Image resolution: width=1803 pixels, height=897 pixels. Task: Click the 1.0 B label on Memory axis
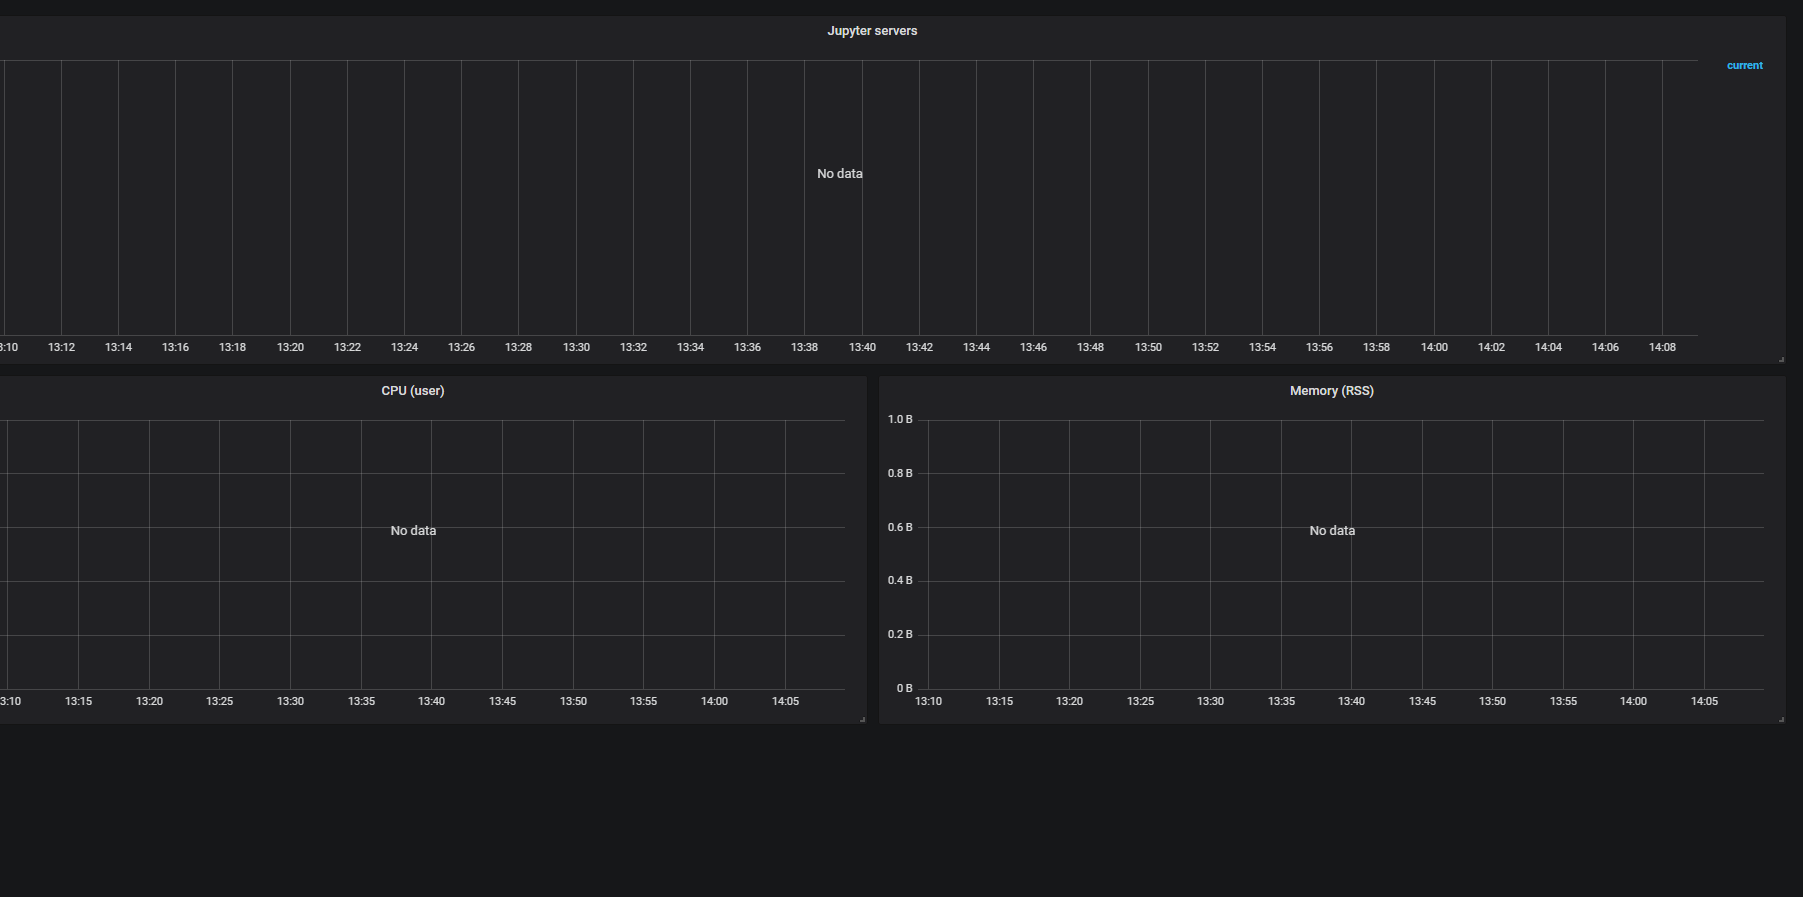click(900, 420)
